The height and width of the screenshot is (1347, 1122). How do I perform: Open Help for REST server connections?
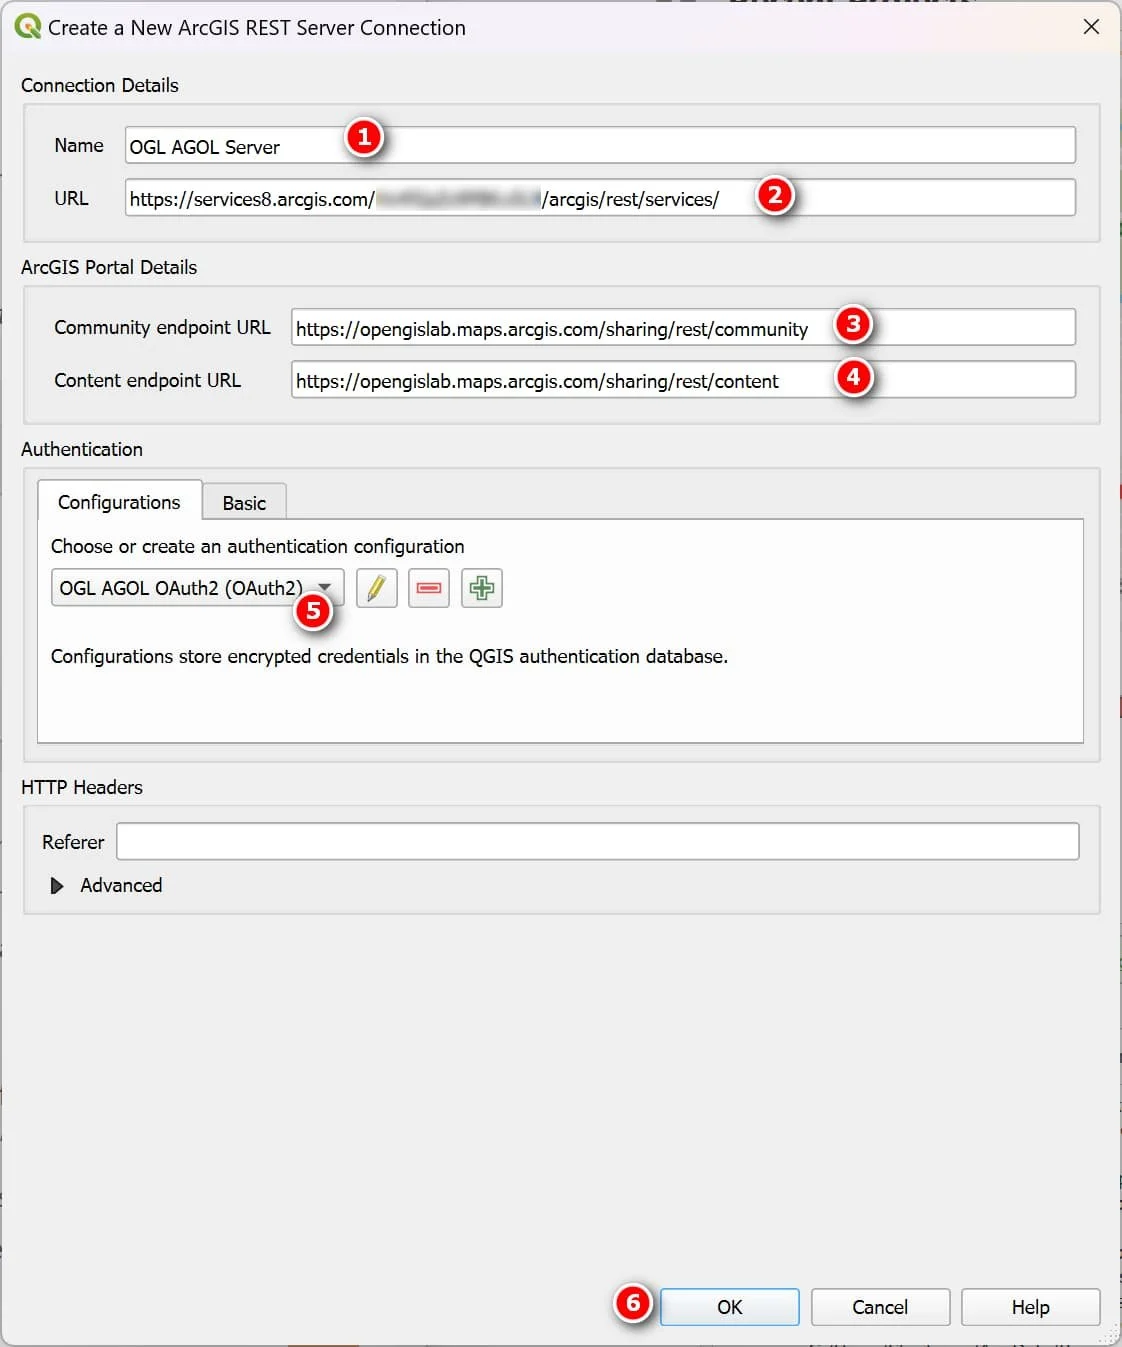1030,1307
